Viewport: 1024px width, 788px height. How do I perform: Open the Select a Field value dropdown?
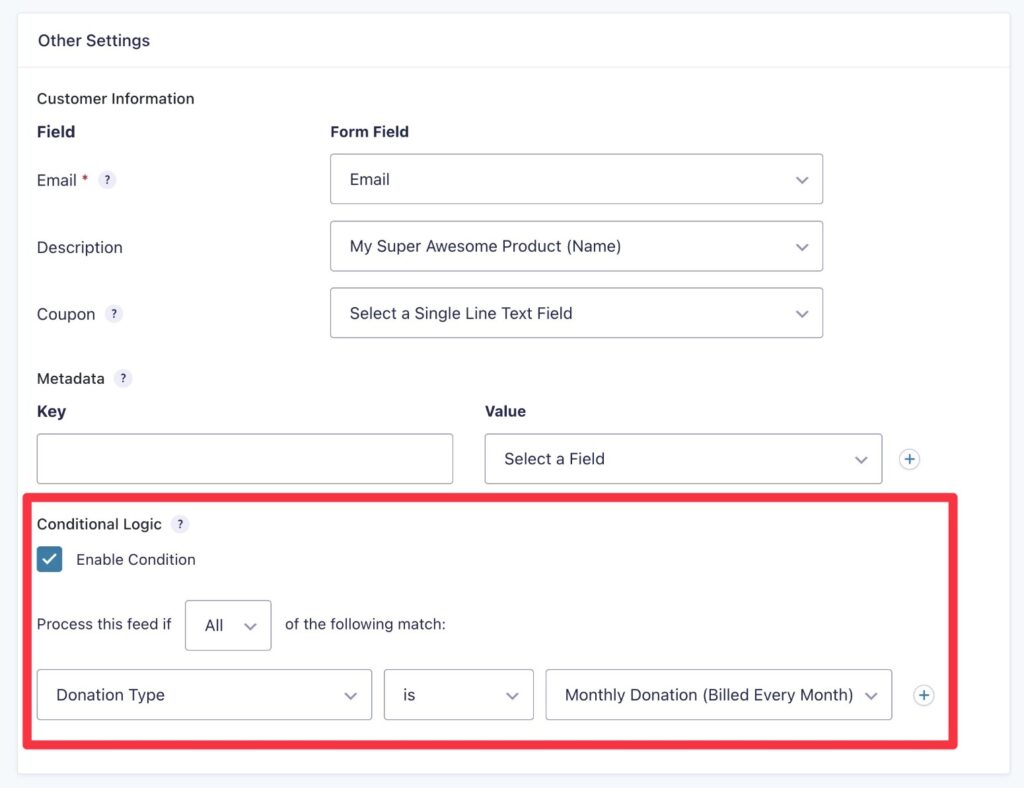[x=683, y=459]
